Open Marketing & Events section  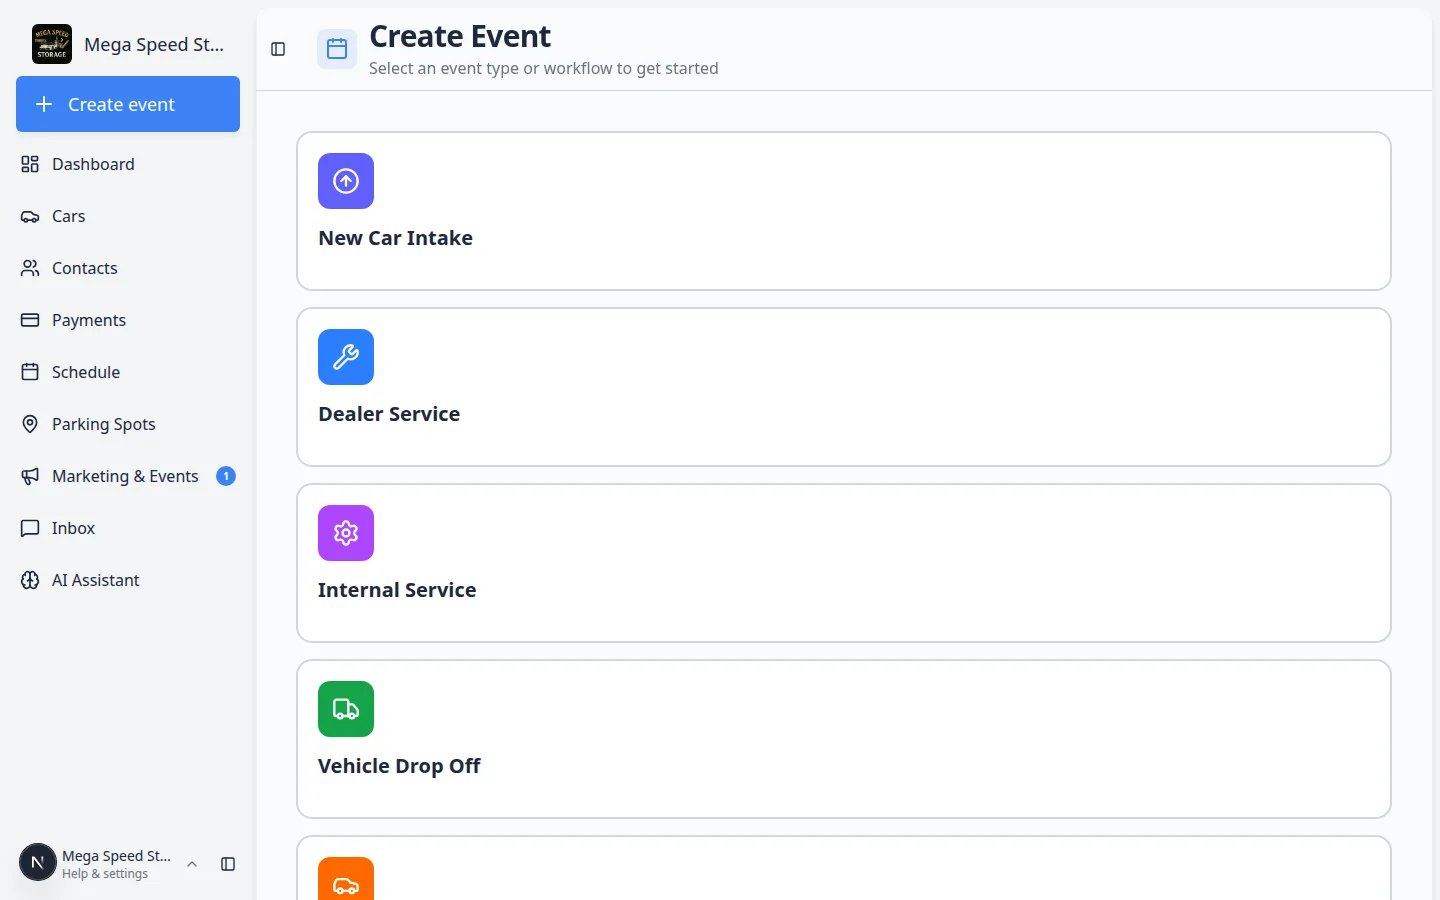(x=128, y=476)
